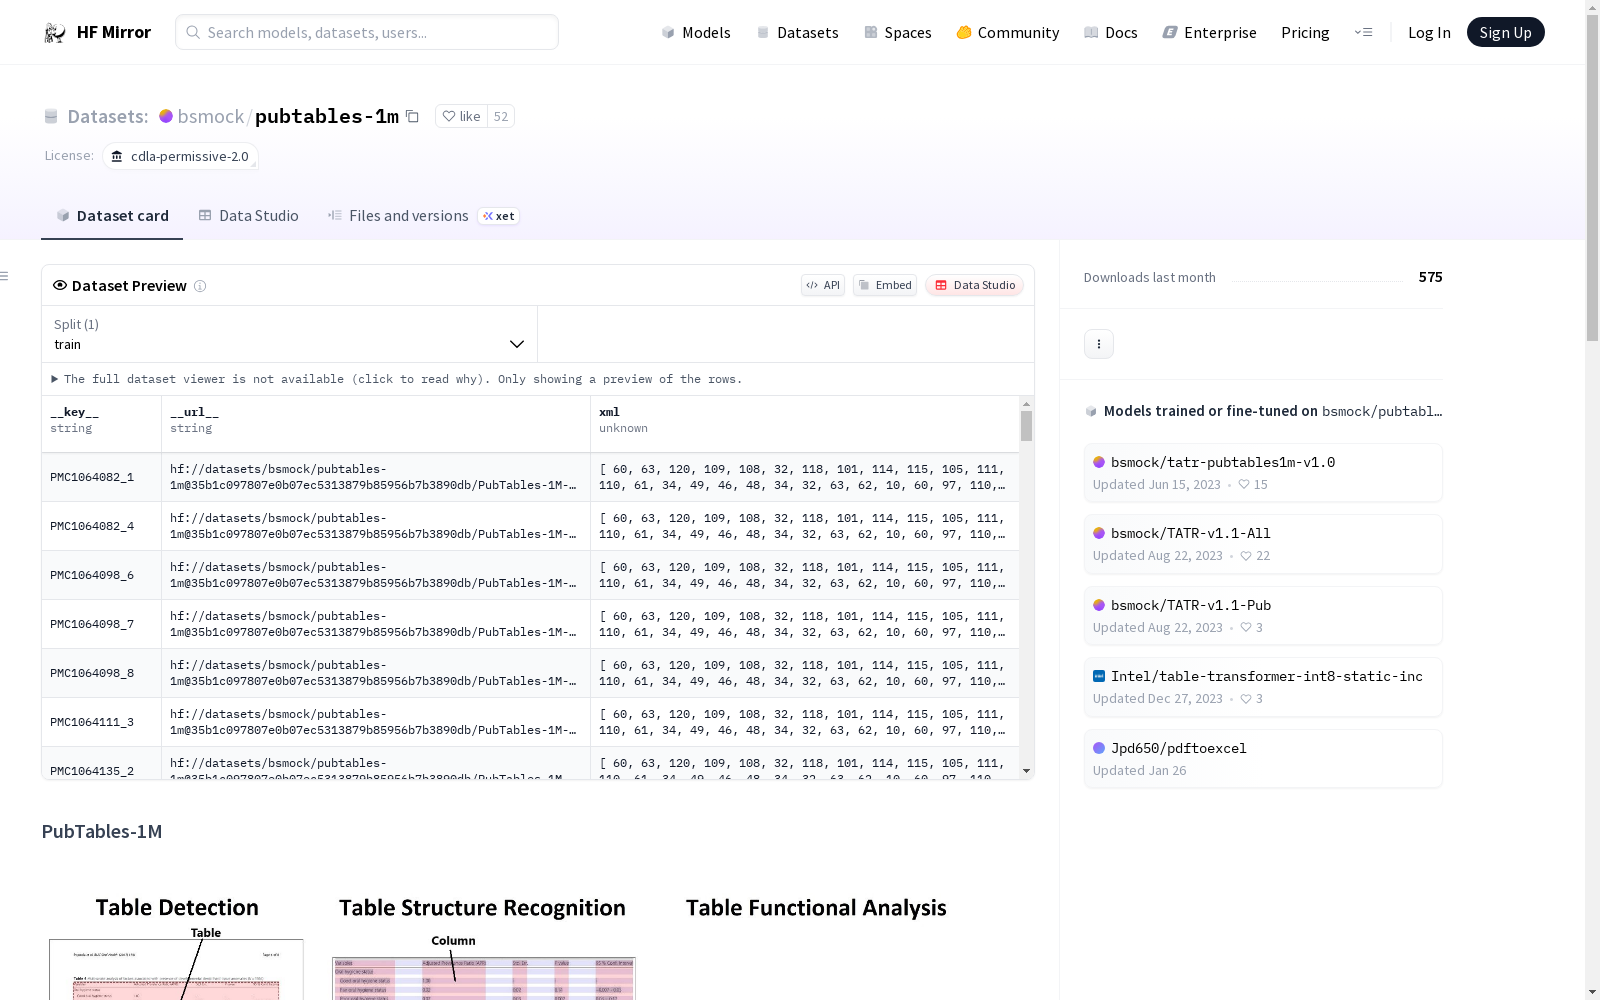Select the PMC1064082_4 row key cell
1600x1000 pixels.
(x=101, y=526)
